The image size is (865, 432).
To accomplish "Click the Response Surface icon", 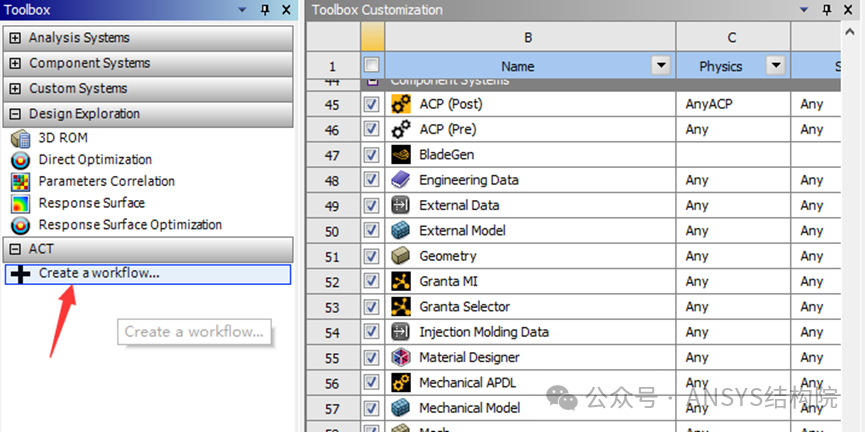I will pos(20,204).
